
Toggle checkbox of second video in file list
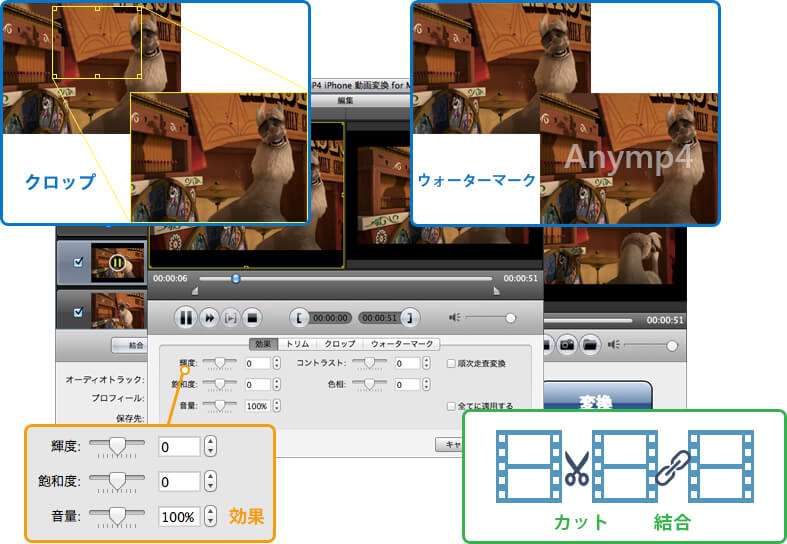[x=78, y=312]
